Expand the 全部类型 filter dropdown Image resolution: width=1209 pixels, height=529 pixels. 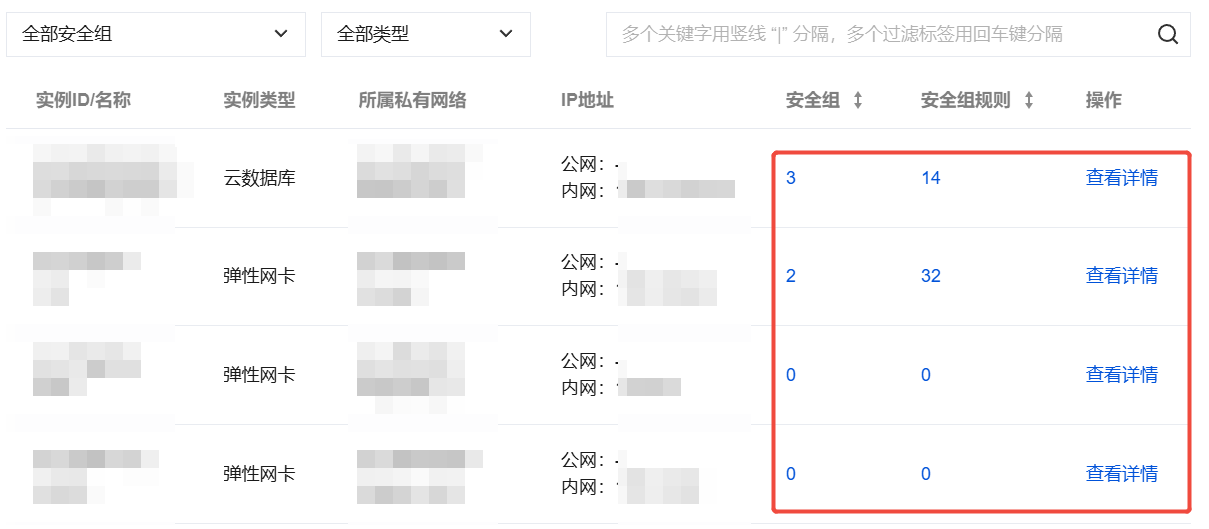click(x=425, y=35)
